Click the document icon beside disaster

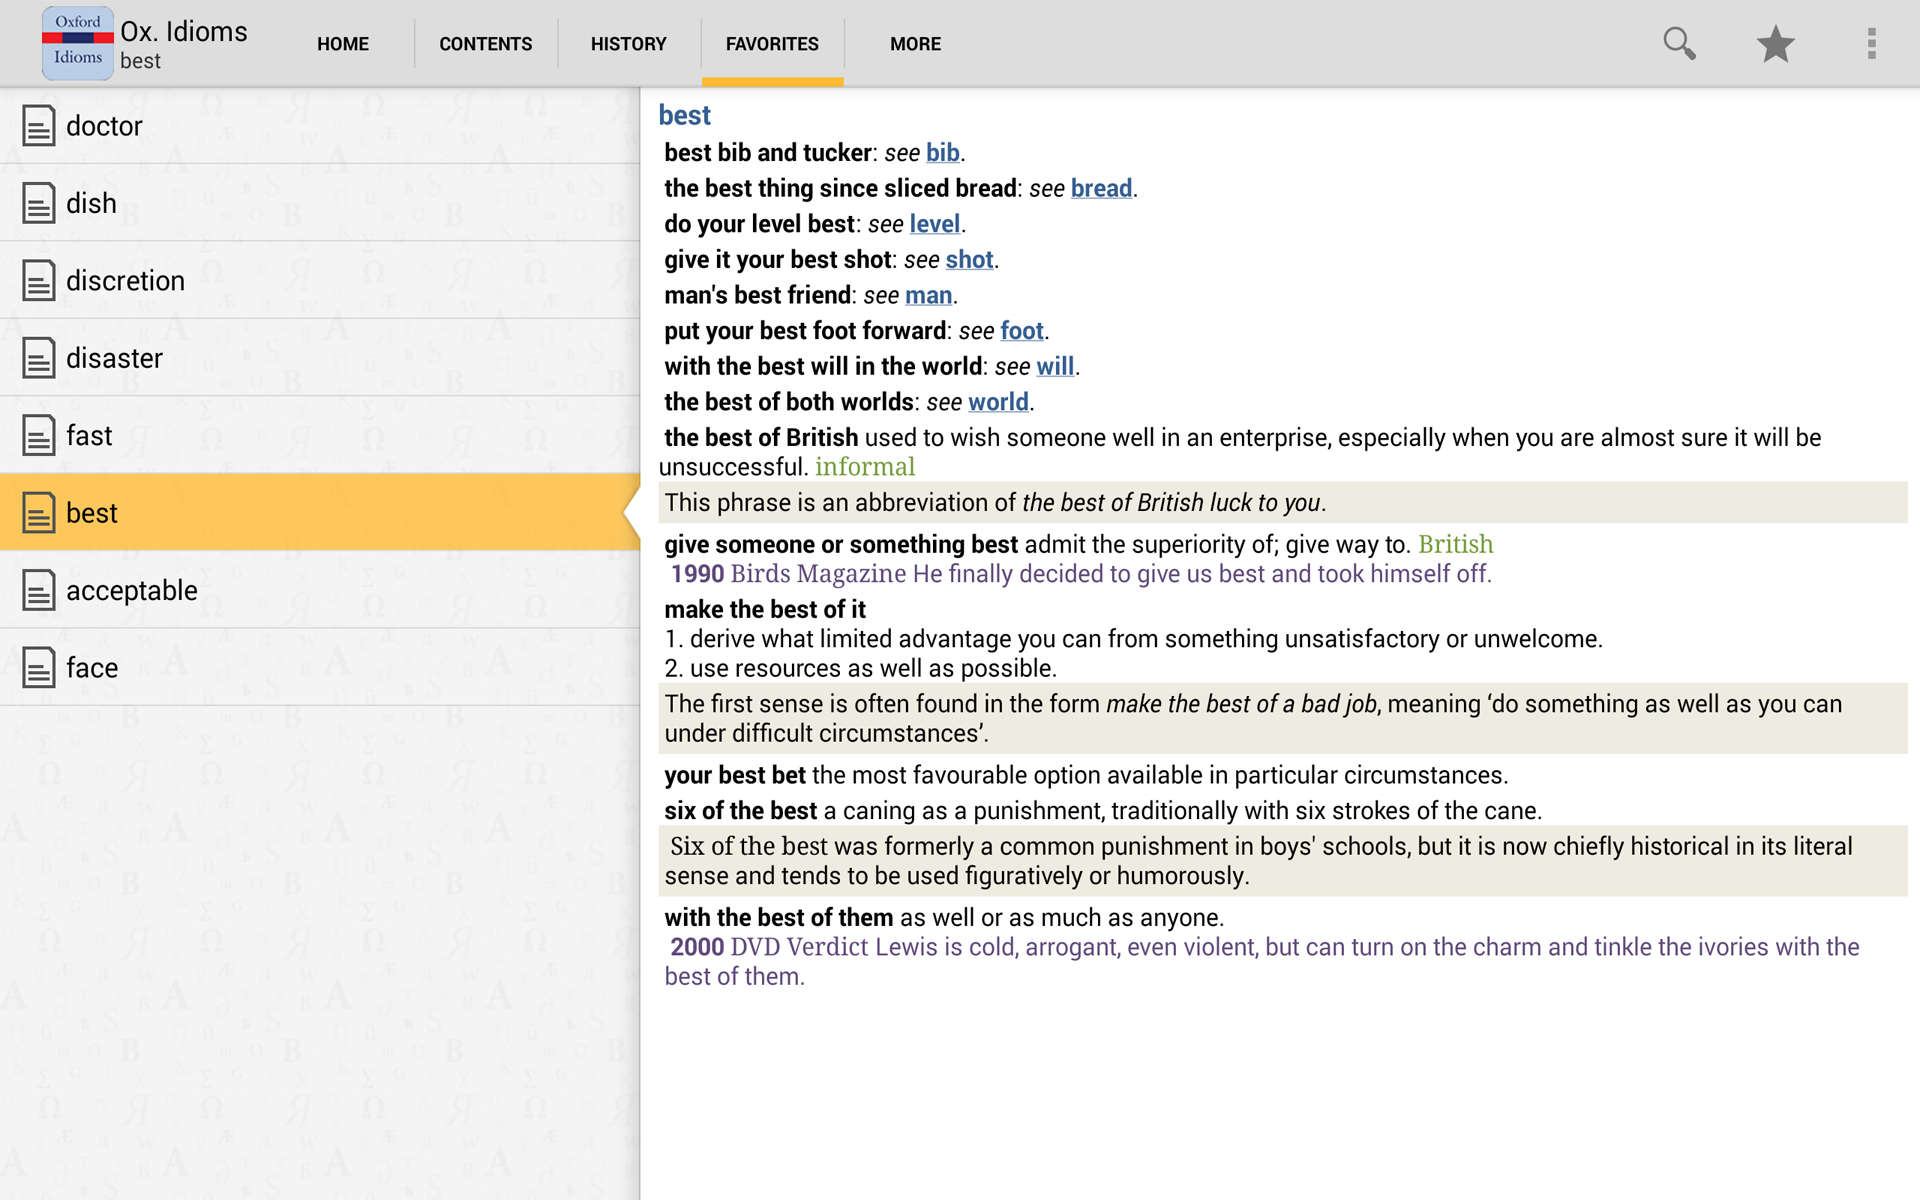[37, 358]
